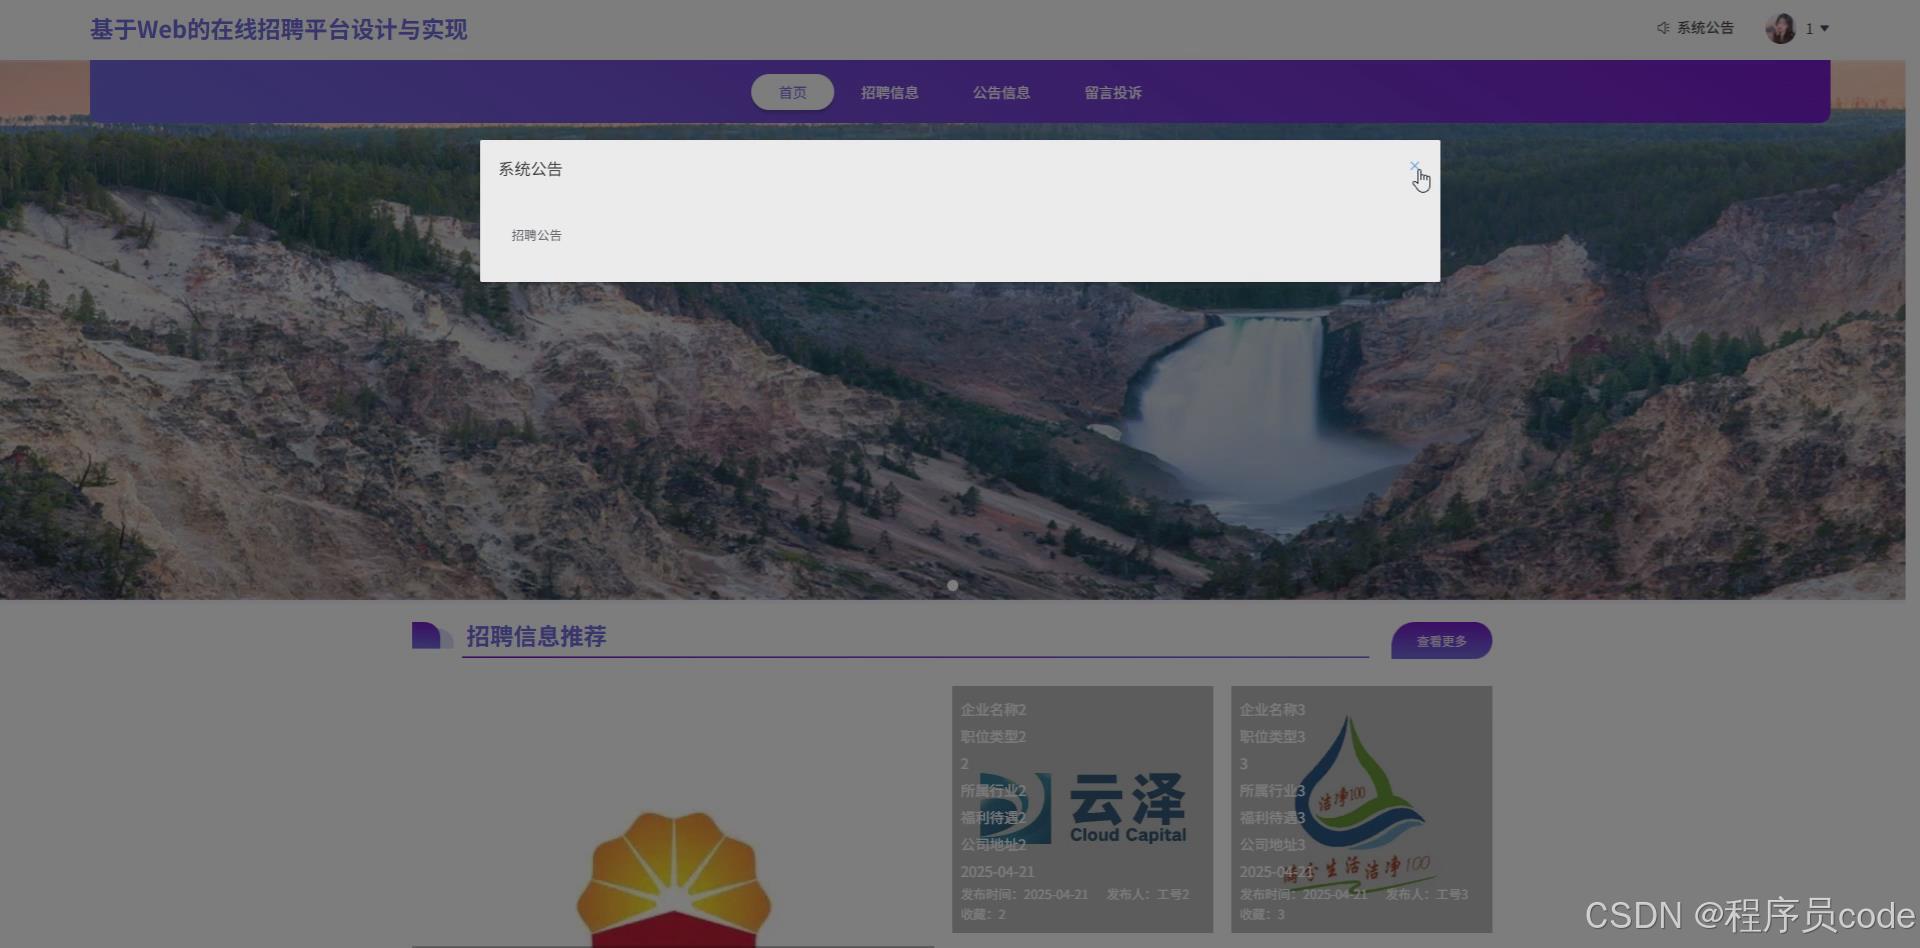Viewport: 1920px width, 948px height.
Task: Select the 首页 navigation tab
Action: tap(792, 92)
